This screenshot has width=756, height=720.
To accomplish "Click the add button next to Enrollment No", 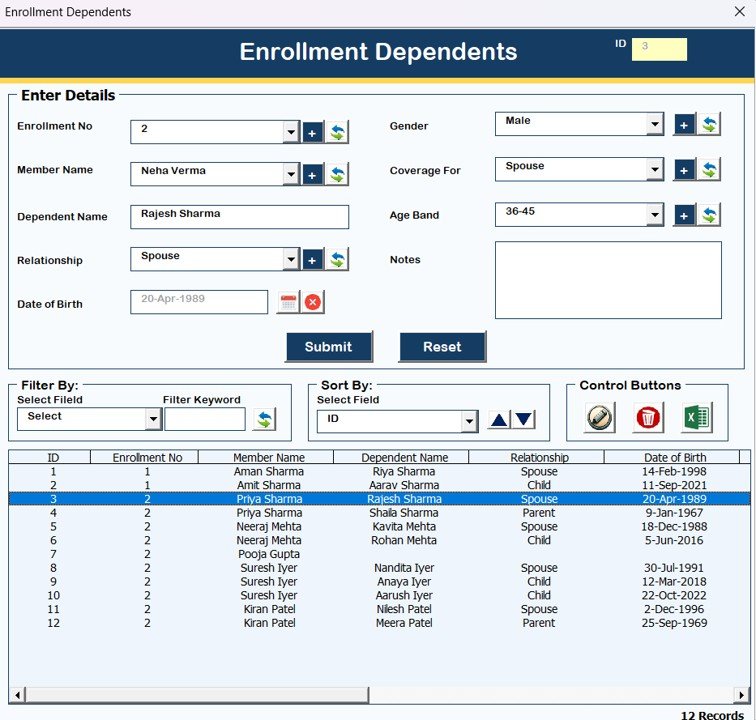I will click(312, 132).
